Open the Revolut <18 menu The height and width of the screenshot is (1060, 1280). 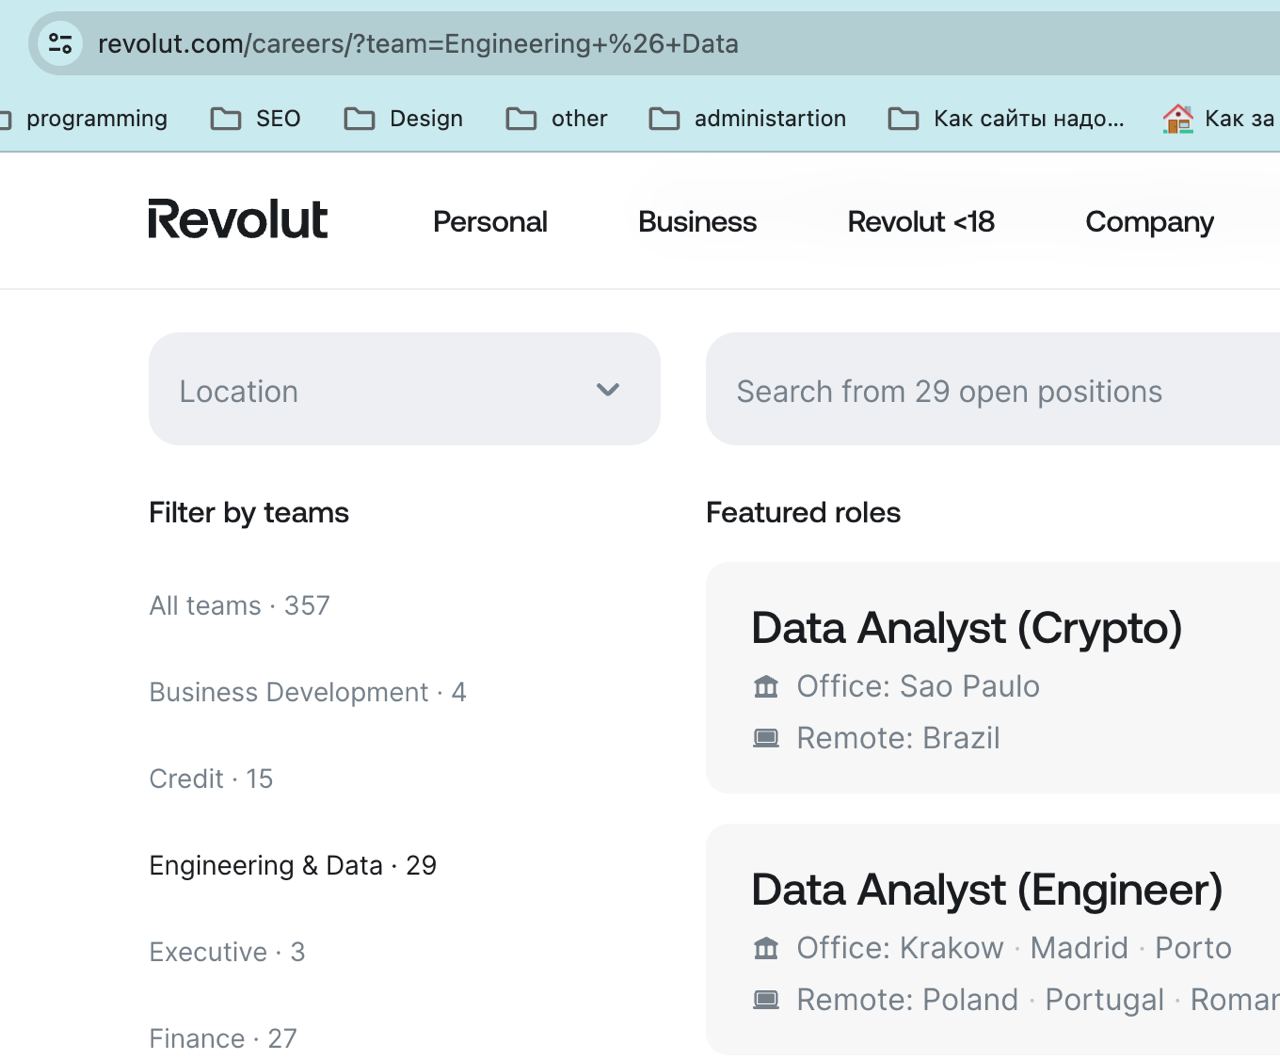[921, 221]
